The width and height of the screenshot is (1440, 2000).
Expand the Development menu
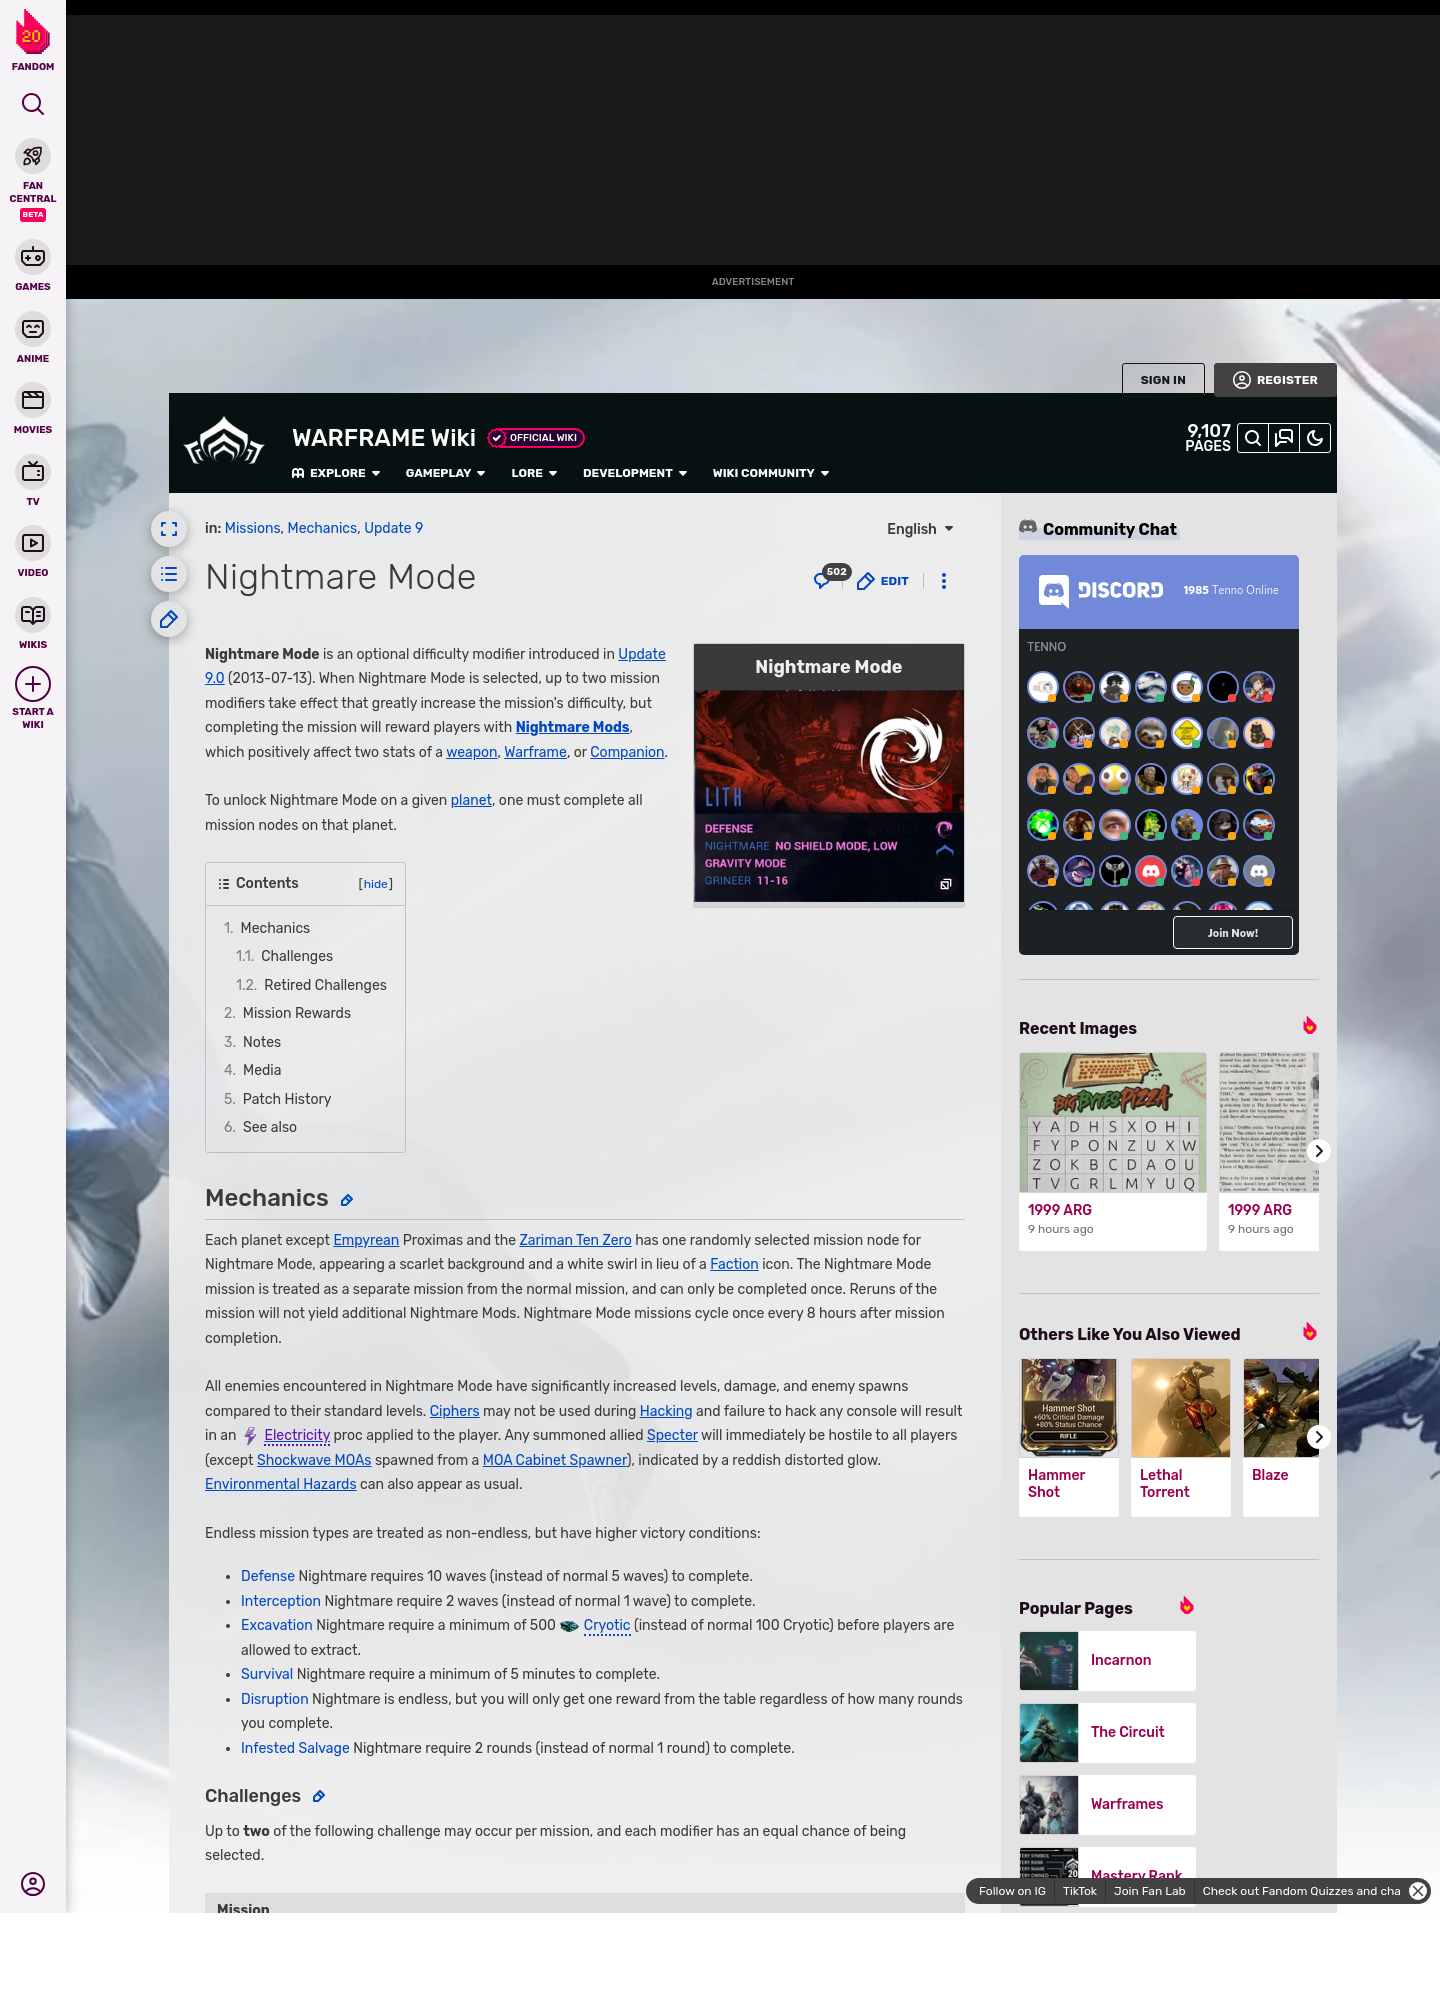pyautogui.click(x=635, y=473)
